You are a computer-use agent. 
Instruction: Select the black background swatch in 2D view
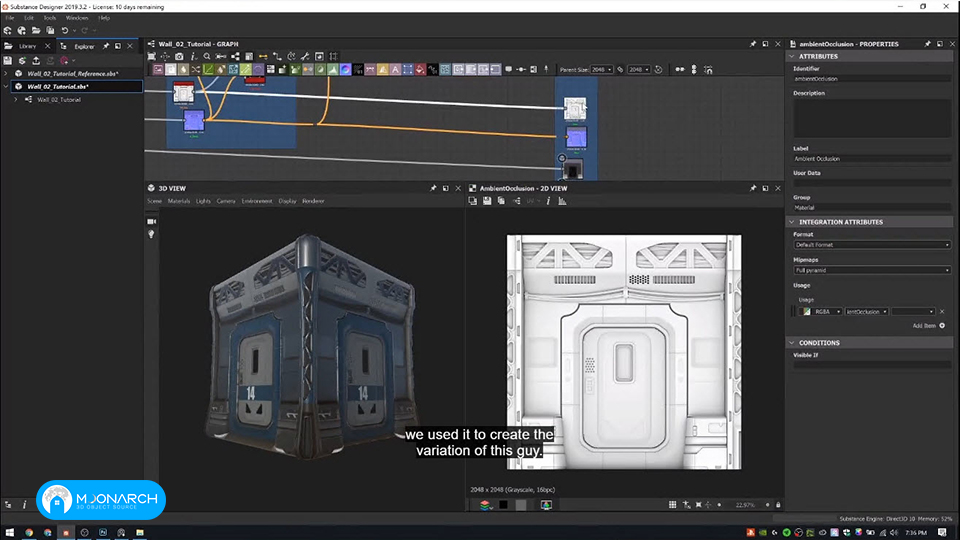pyautogui.click(x=503, y=505)
